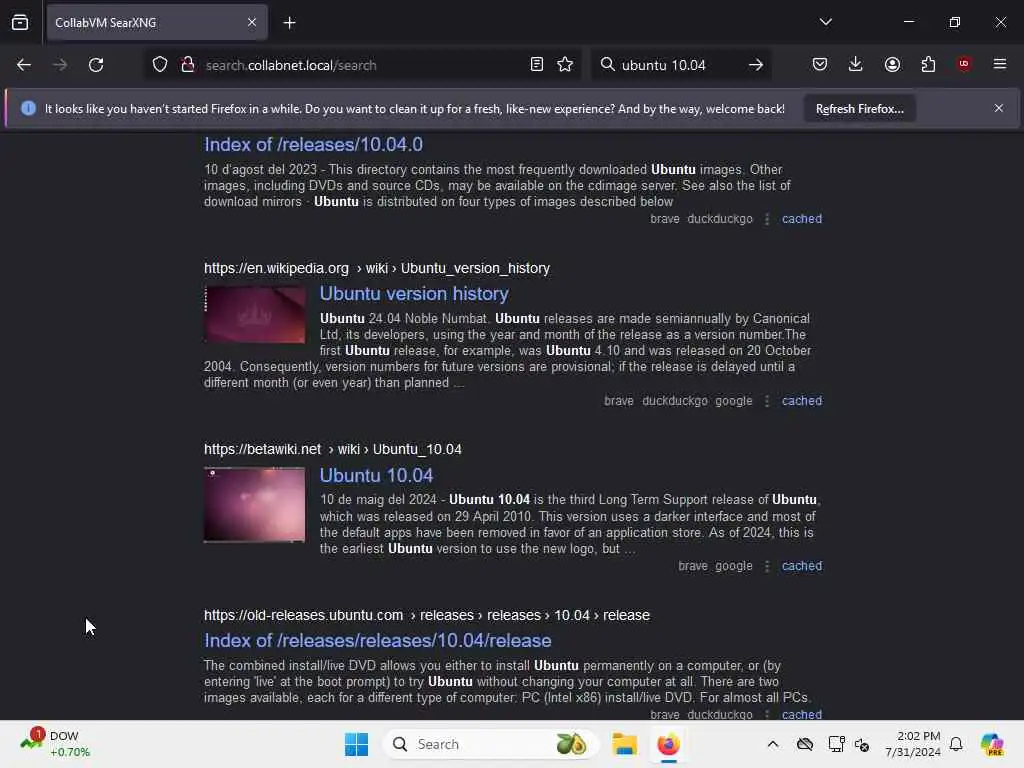Open the notifications bell icon

tap(956, 744)
